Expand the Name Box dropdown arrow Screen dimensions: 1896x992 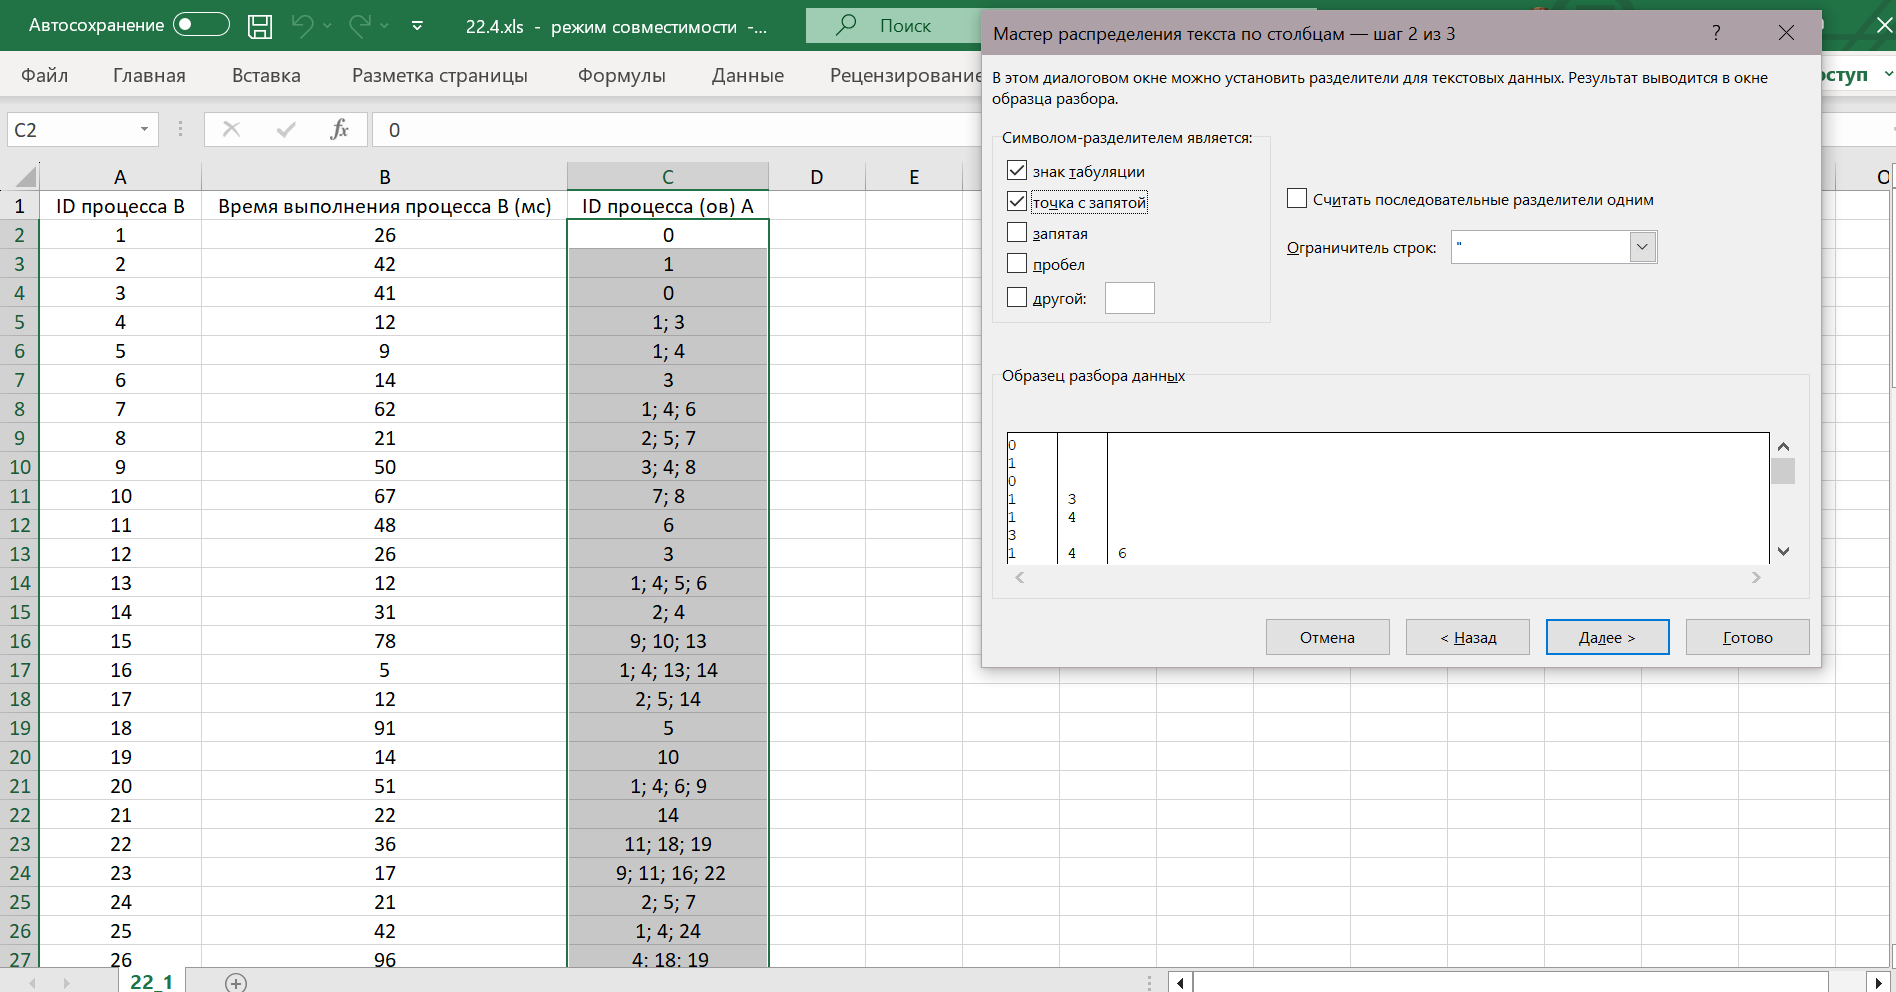144,129
